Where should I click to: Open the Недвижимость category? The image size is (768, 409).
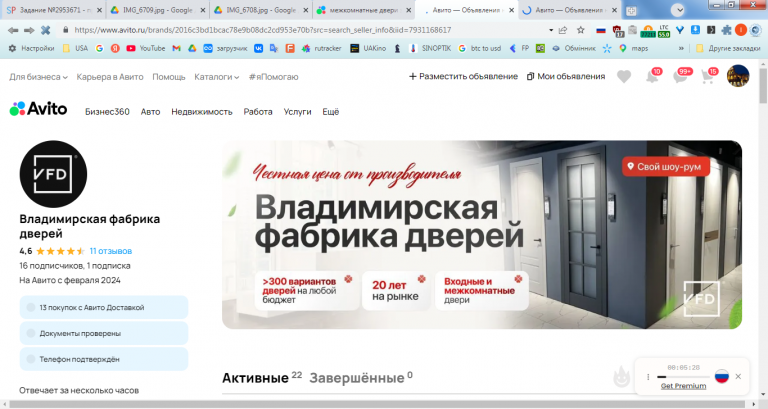click(x=202, y=112)
